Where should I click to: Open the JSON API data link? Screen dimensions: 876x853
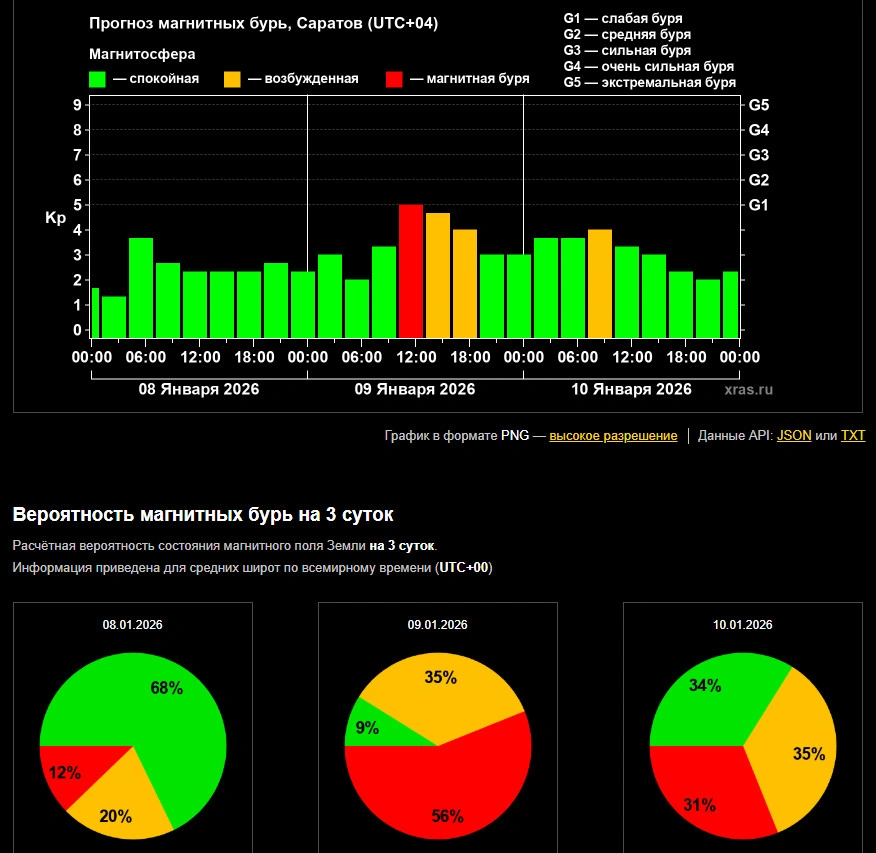(794, 436)
